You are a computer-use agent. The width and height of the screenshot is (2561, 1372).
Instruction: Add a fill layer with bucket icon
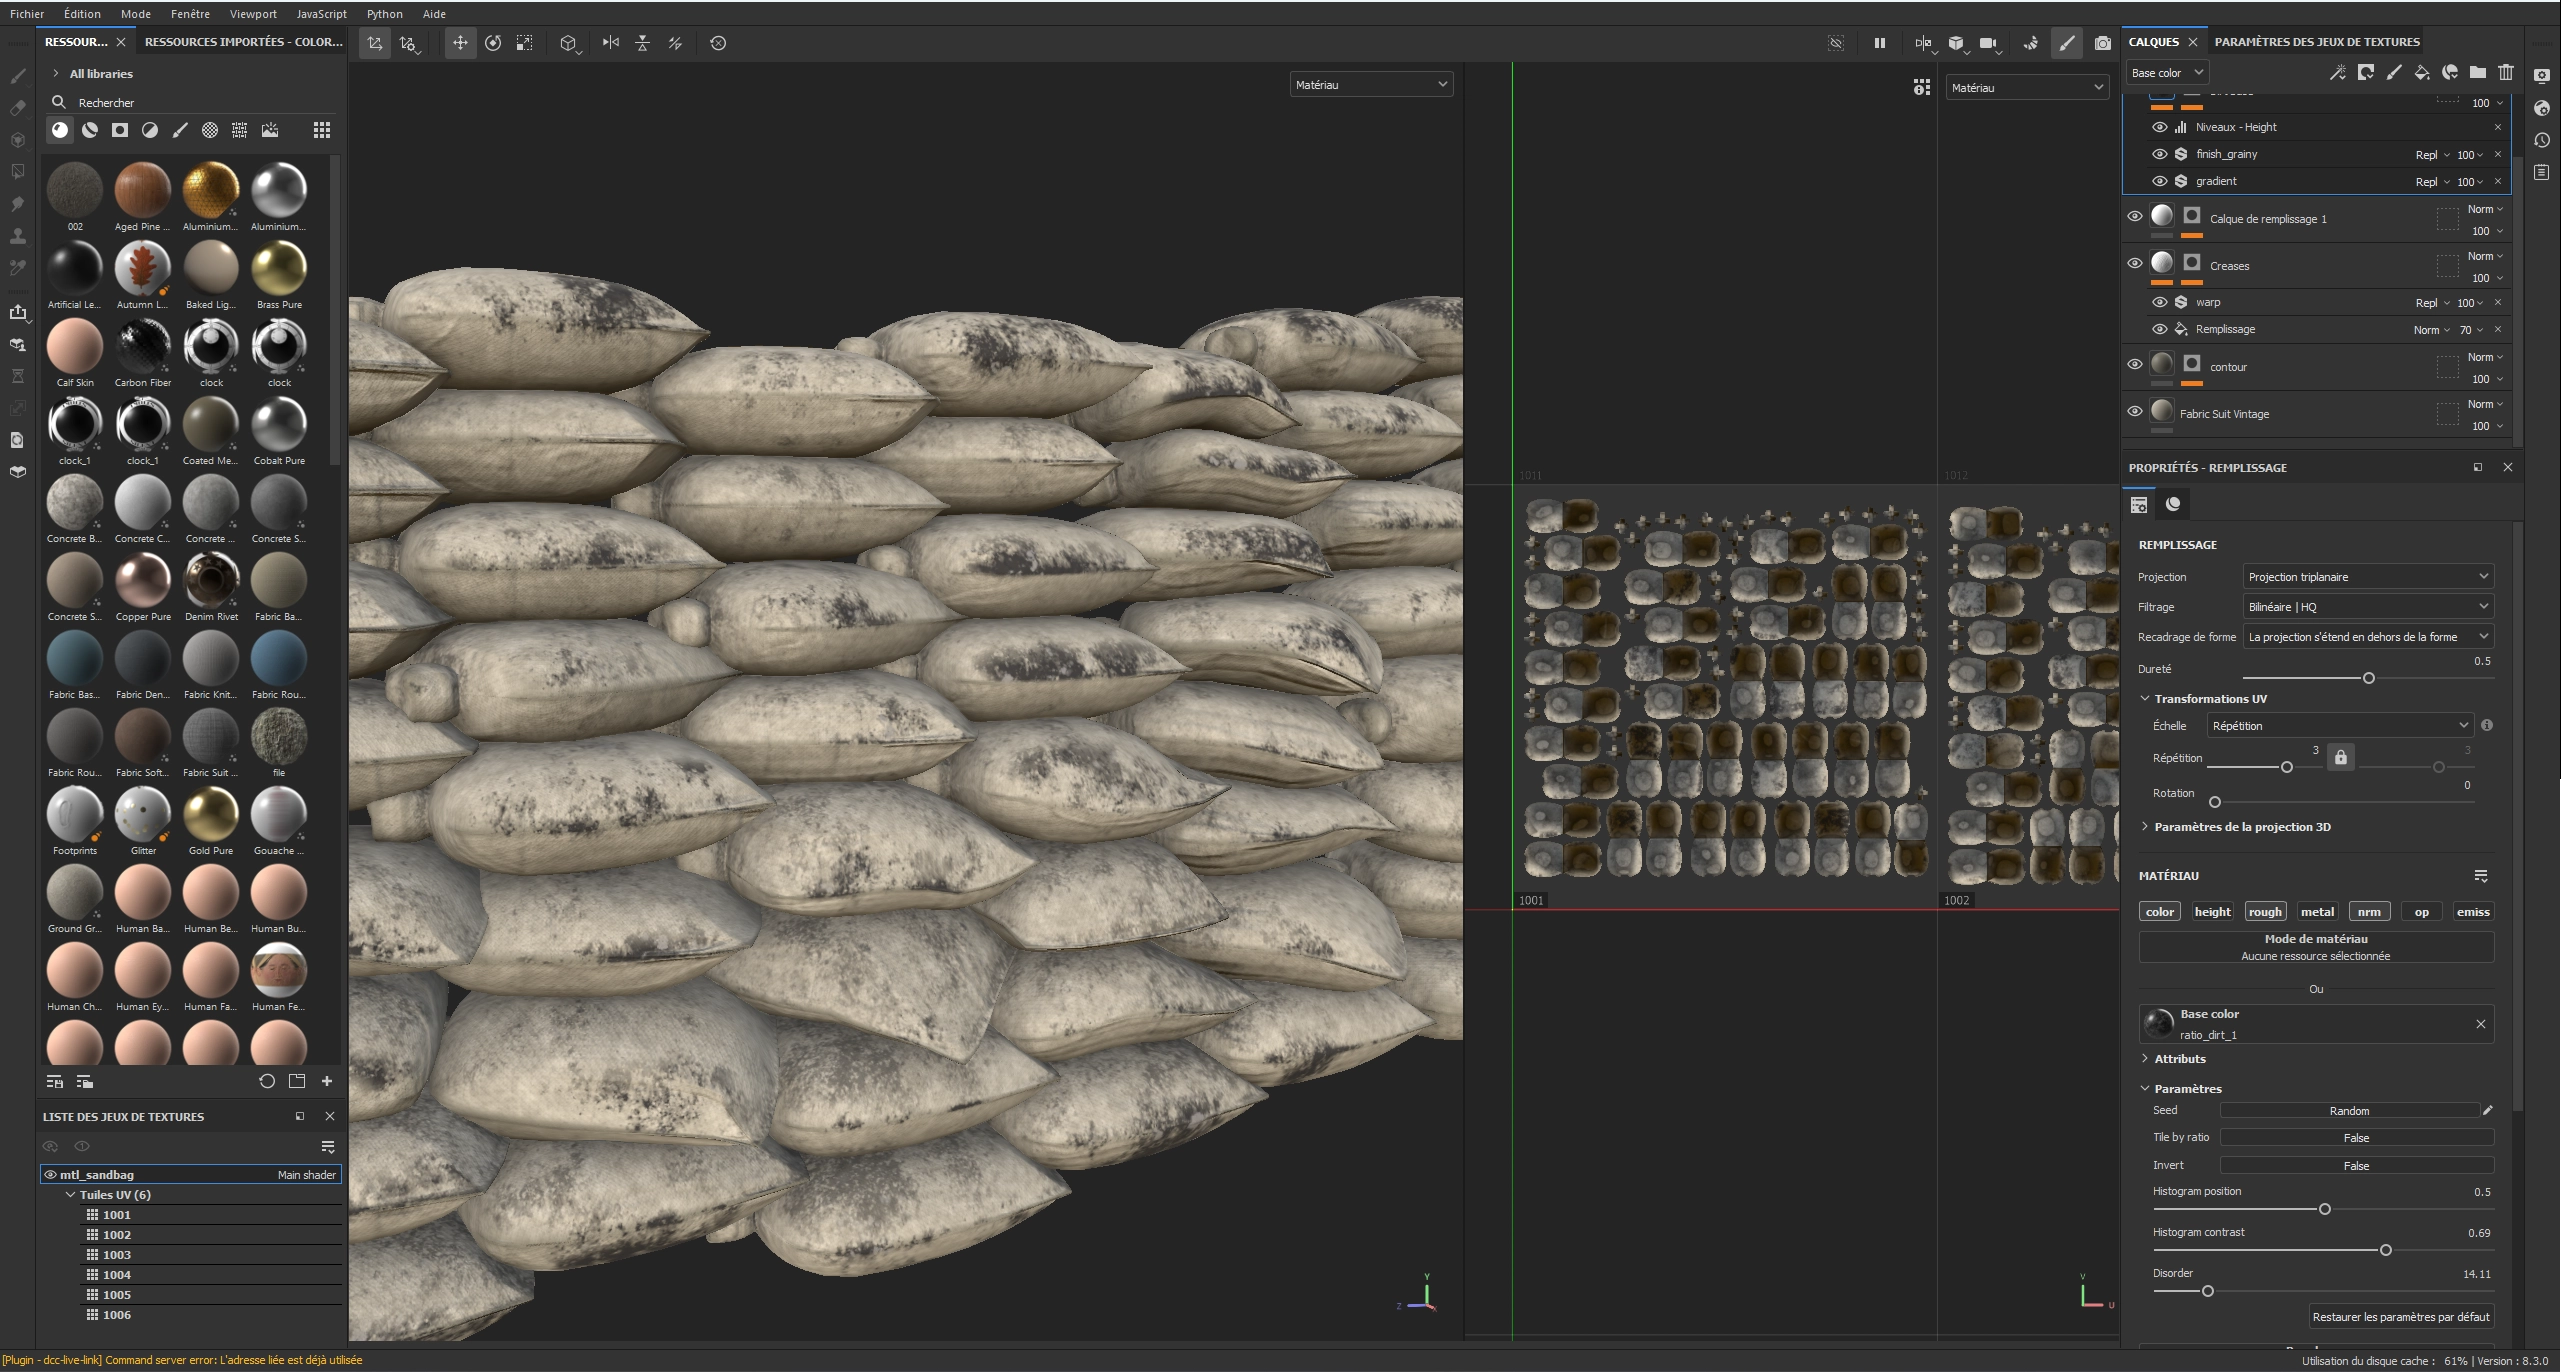[2421, 72]
